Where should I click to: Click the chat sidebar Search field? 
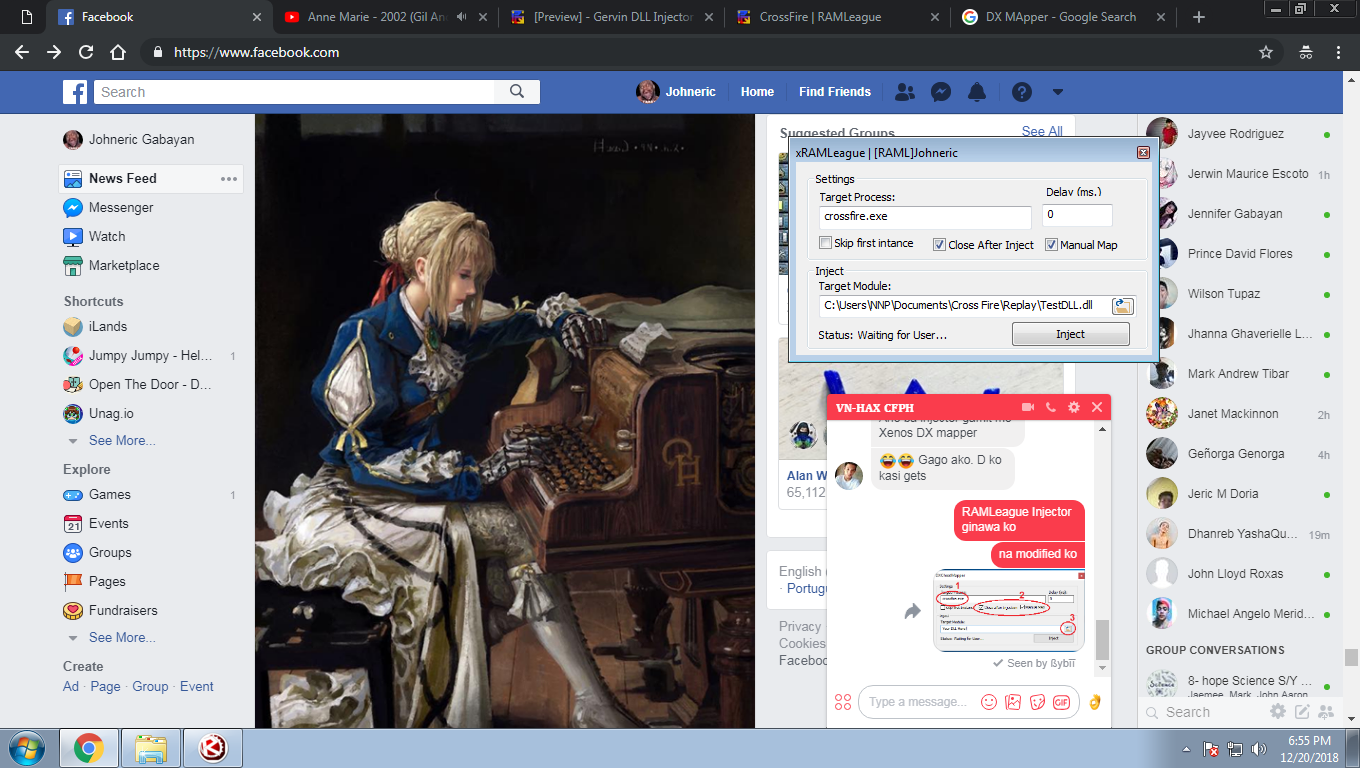tap(1203, 712)
